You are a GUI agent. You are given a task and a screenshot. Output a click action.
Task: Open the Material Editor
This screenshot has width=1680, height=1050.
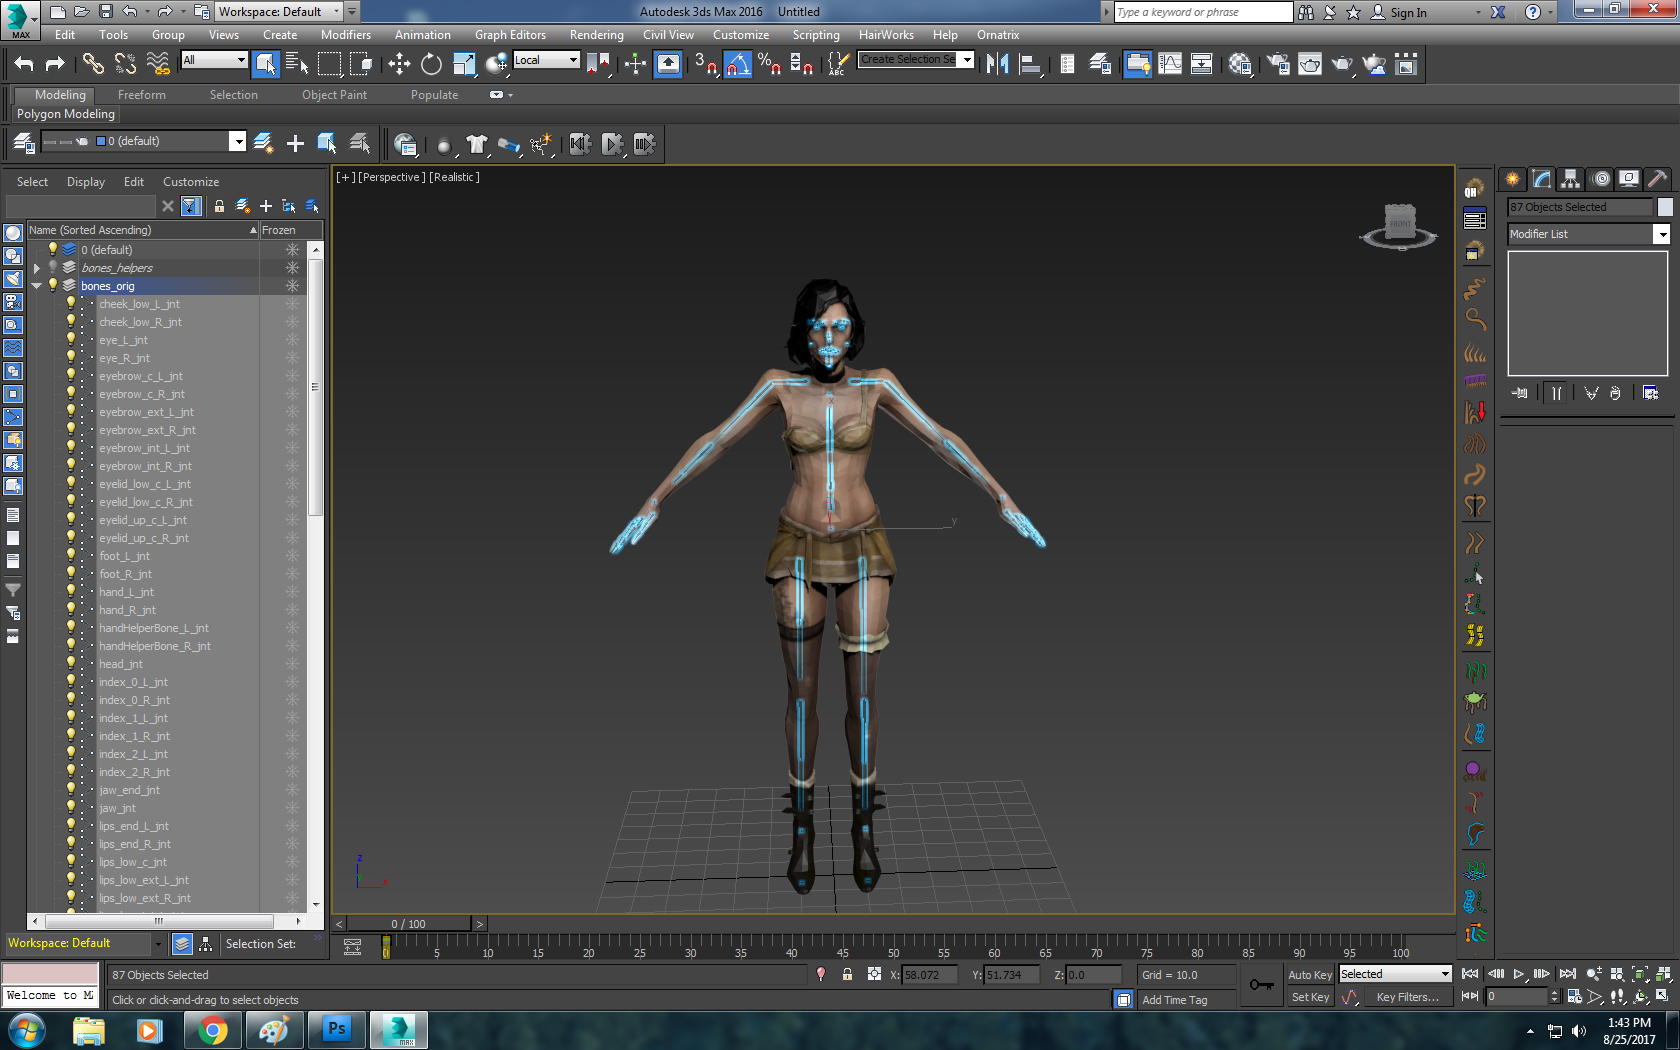[x=1240, y=64]
